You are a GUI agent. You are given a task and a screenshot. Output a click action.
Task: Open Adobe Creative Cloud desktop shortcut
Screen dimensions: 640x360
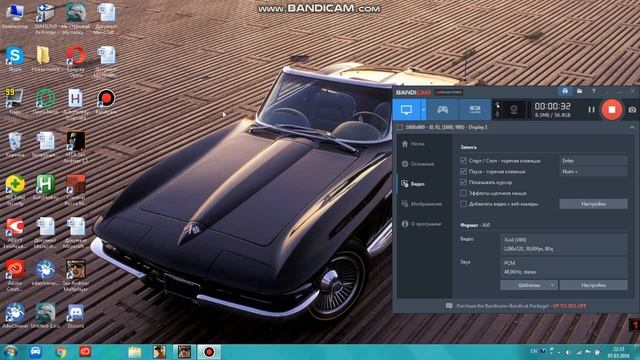pos(15,276)
